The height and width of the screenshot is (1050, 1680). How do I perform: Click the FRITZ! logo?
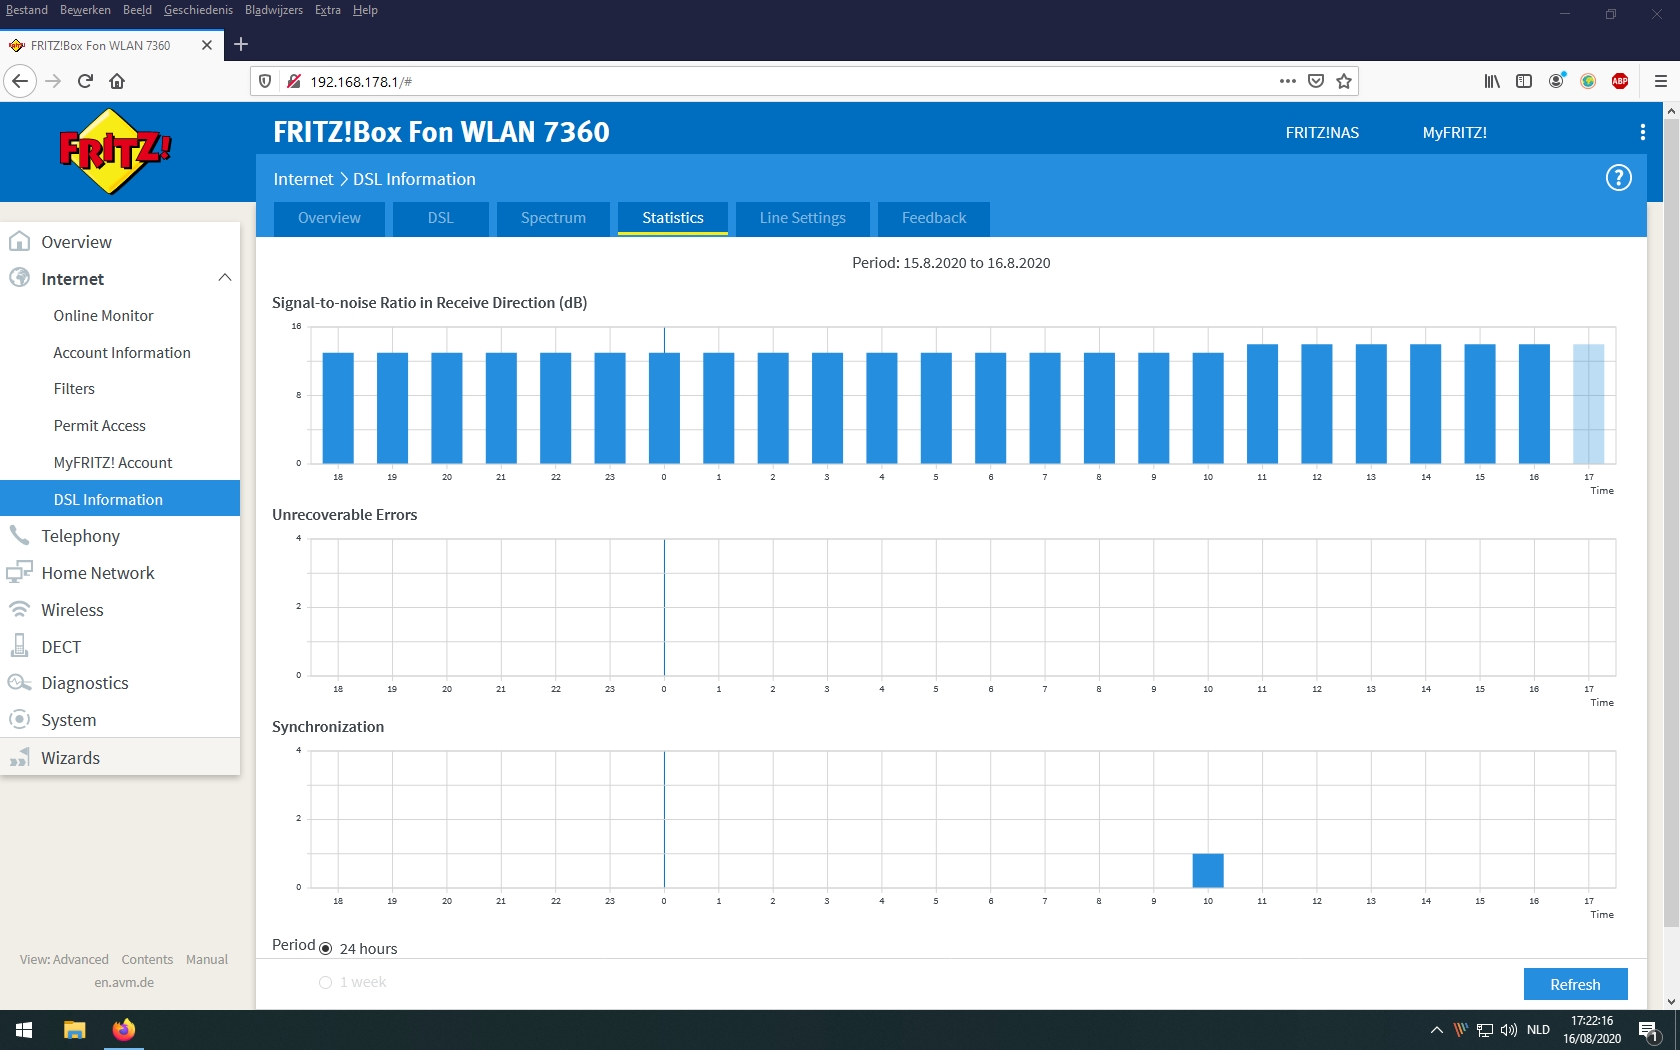pos(115,151)
